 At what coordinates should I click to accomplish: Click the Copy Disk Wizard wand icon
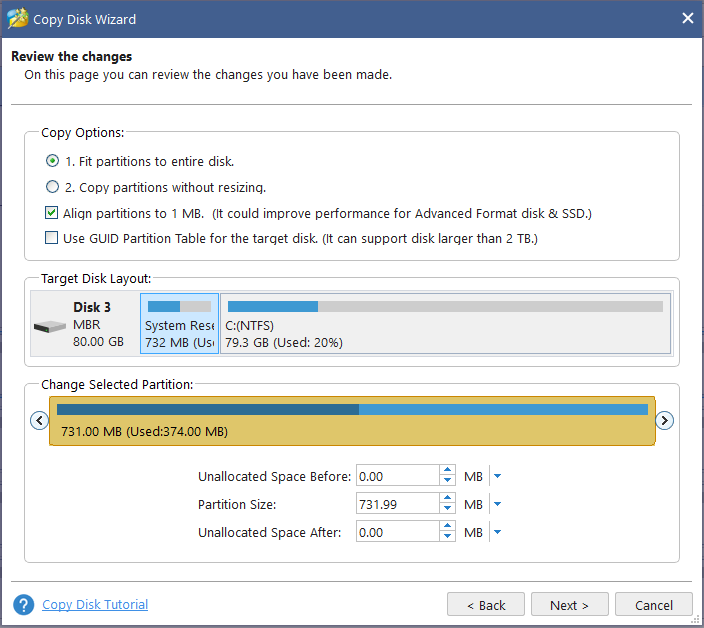coord(18,19)
